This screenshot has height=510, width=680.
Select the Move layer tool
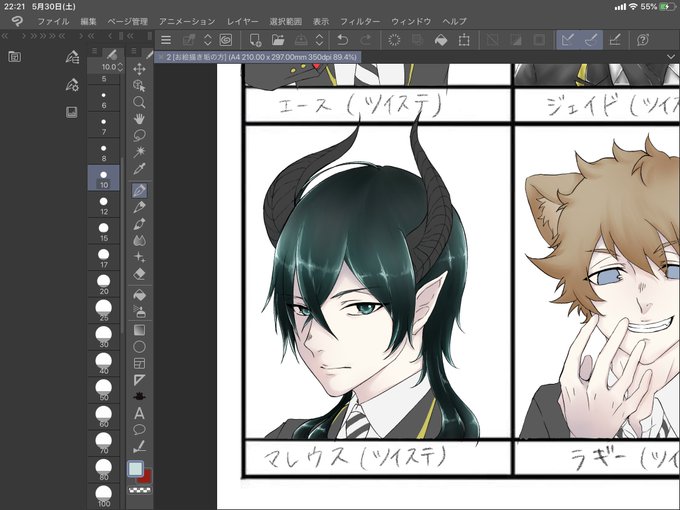[x=139, y=69]
